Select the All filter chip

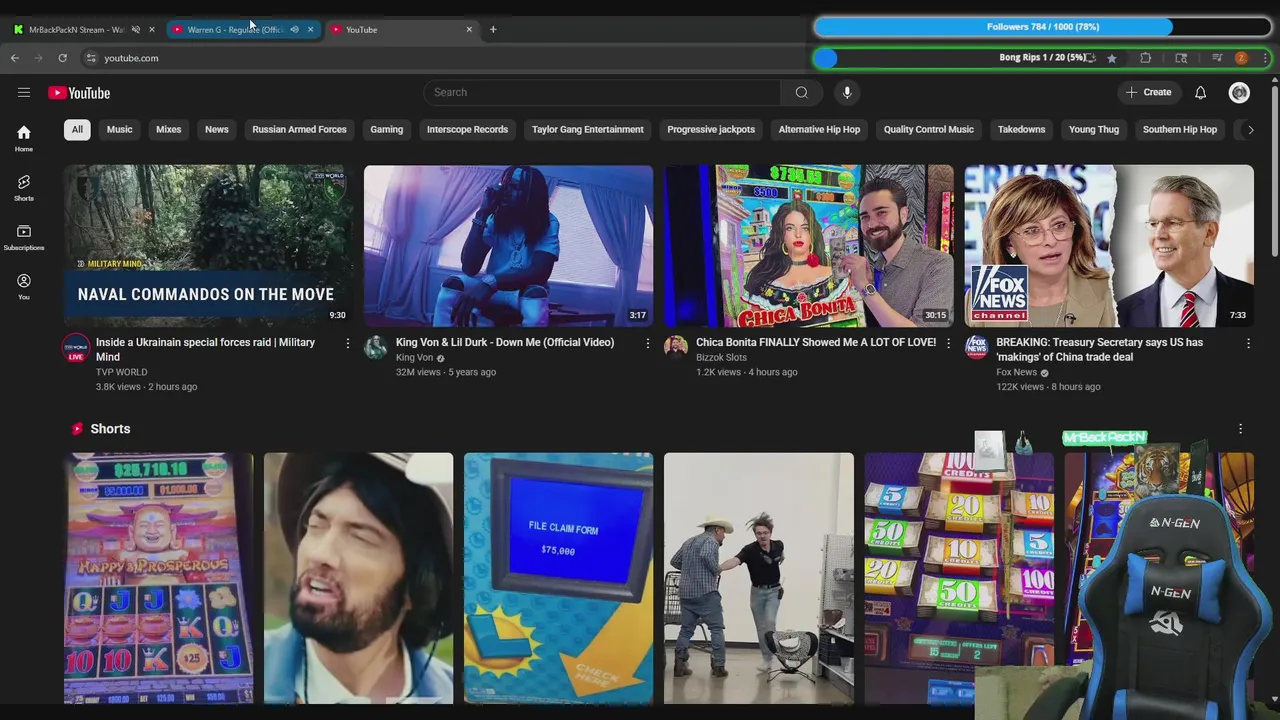point(77,129)
